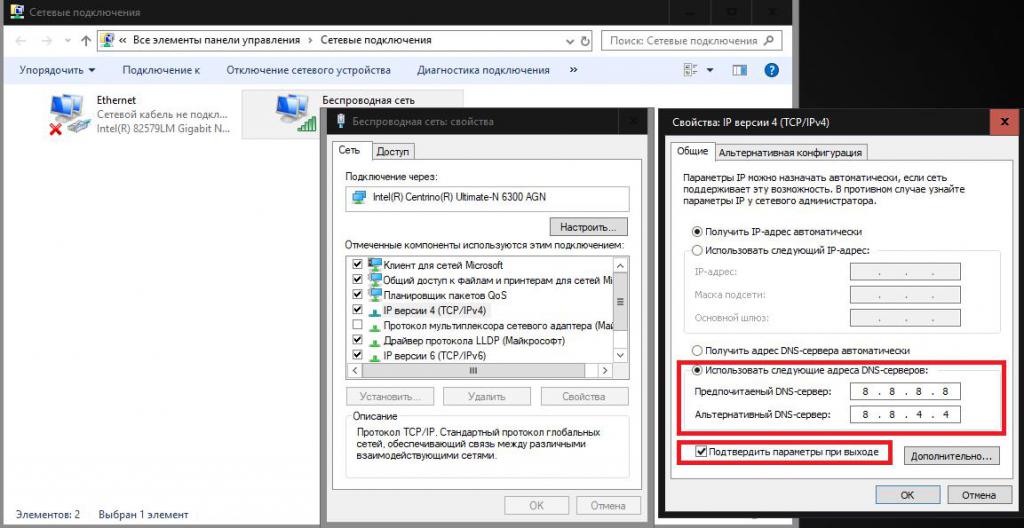Screen dimensions: 1024x528
Task: Click the forward navigation arrow
Action: [46, 41]
